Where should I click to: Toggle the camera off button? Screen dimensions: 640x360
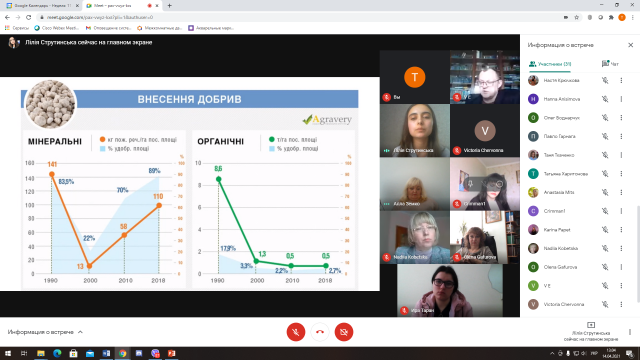[x=344, y=332]
